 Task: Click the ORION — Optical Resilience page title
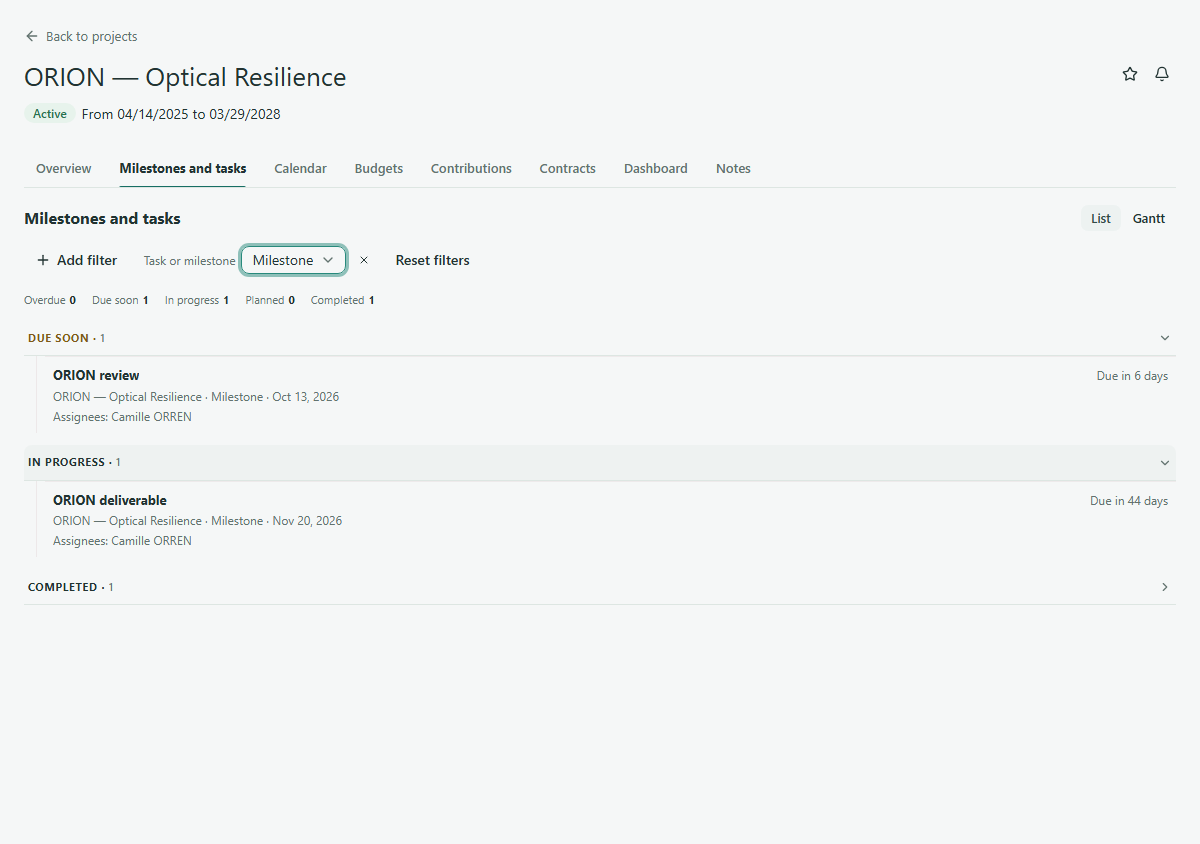tap(185, 77)
